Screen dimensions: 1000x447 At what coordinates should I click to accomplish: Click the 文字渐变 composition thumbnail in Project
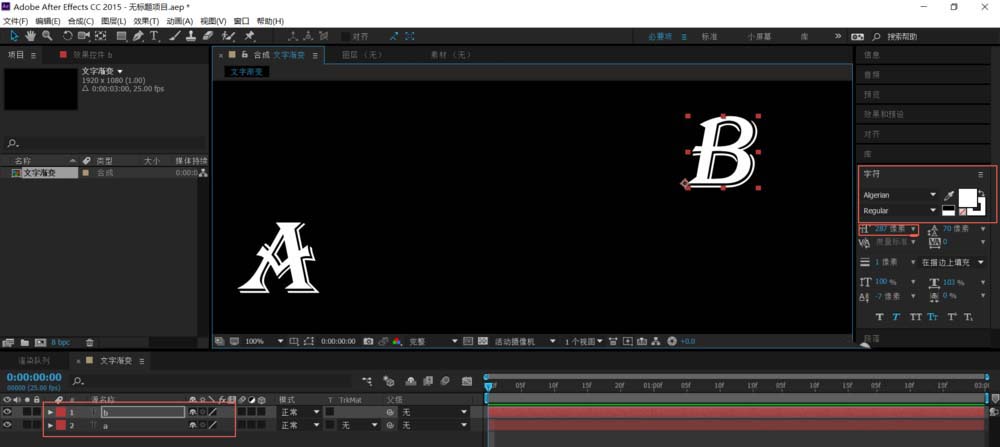41,89
